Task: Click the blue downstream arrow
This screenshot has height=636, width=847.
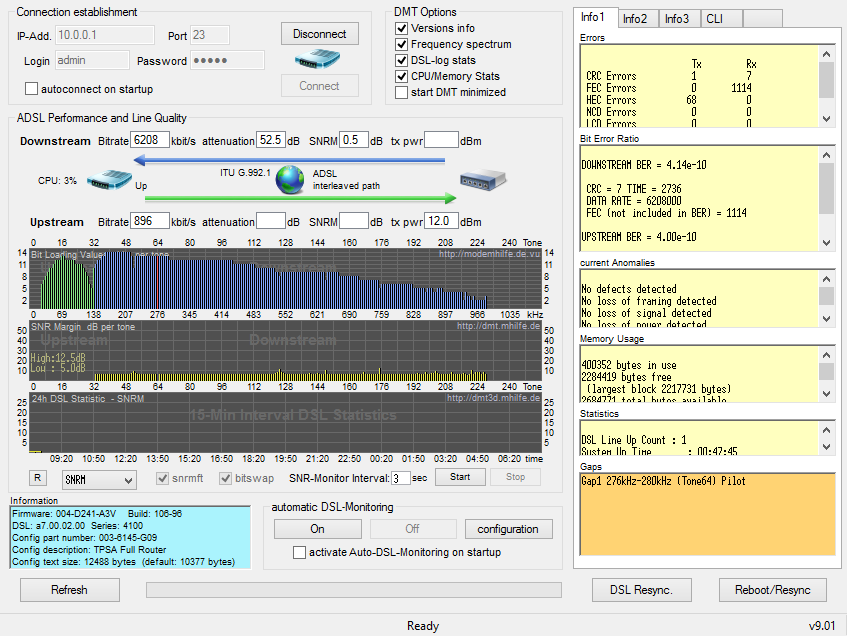Action: click(x=290, y=159)
